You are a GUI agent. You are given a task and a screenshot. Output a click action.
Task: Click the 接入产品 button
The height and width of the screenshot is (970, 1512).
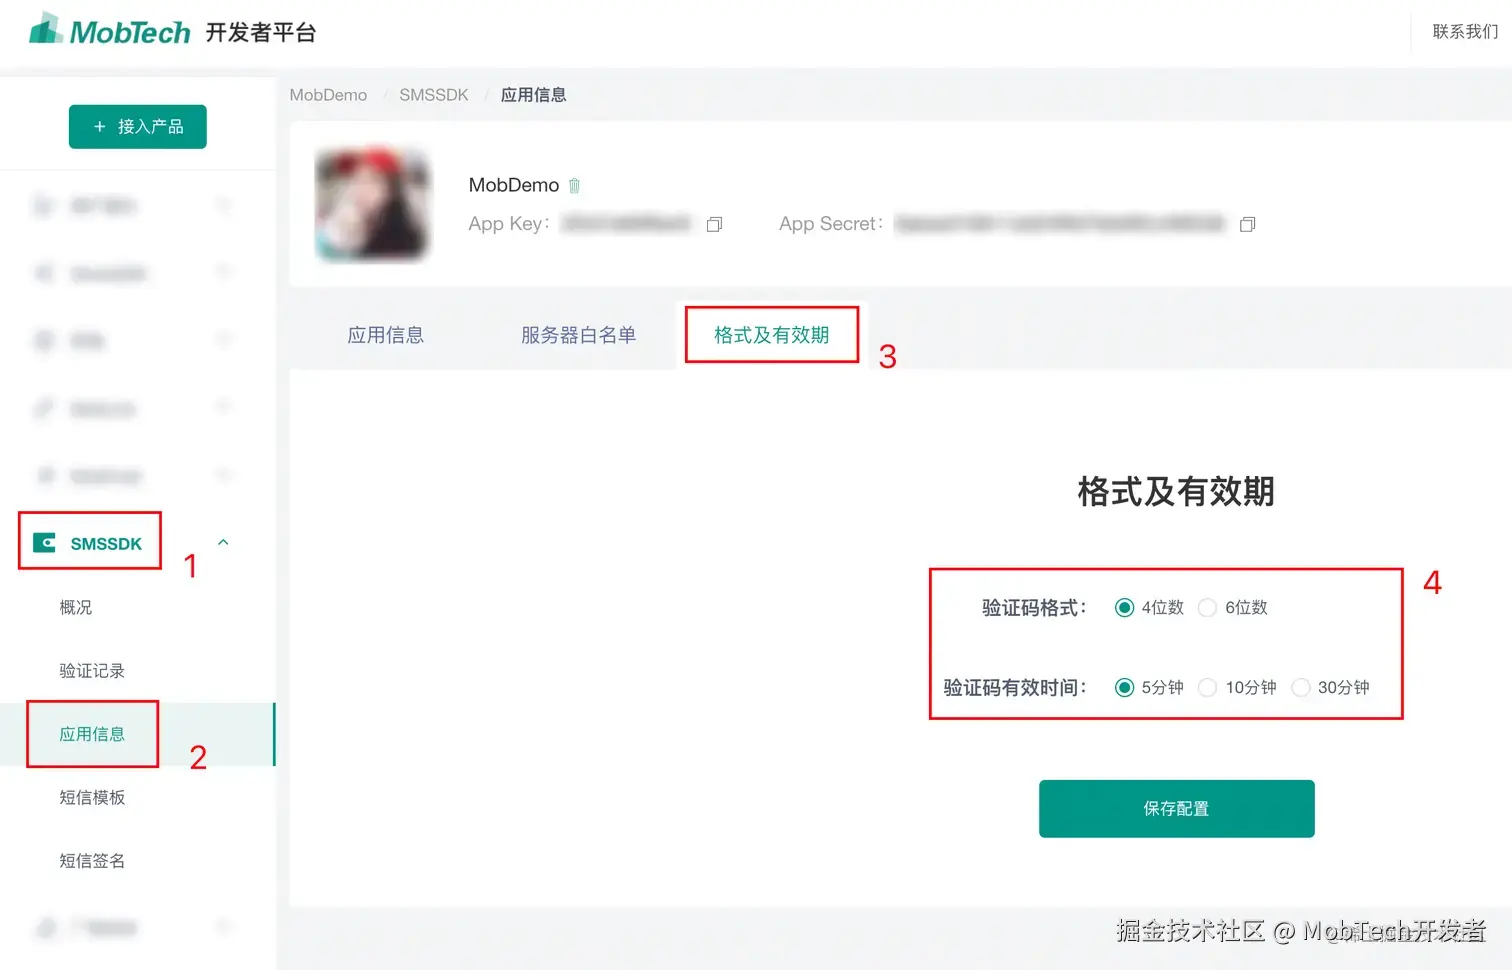point(138,127)
